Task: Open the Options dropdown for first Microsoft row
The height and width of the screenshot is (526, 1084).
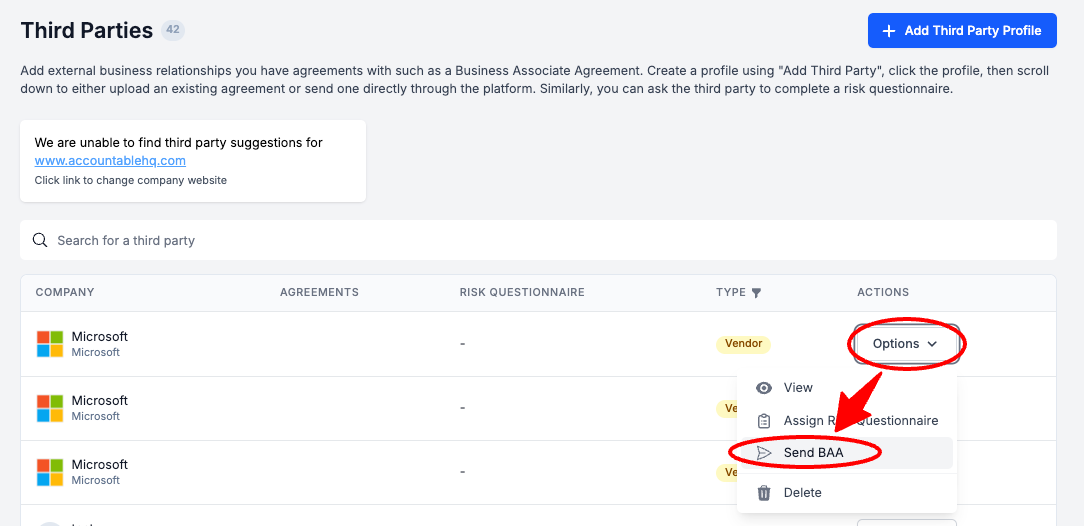Action: [x=906, y=344]
